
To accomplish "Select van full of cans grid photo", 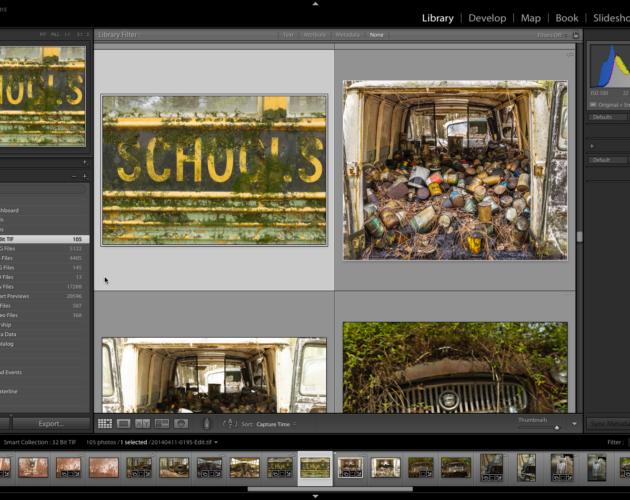I will point(455,170).
